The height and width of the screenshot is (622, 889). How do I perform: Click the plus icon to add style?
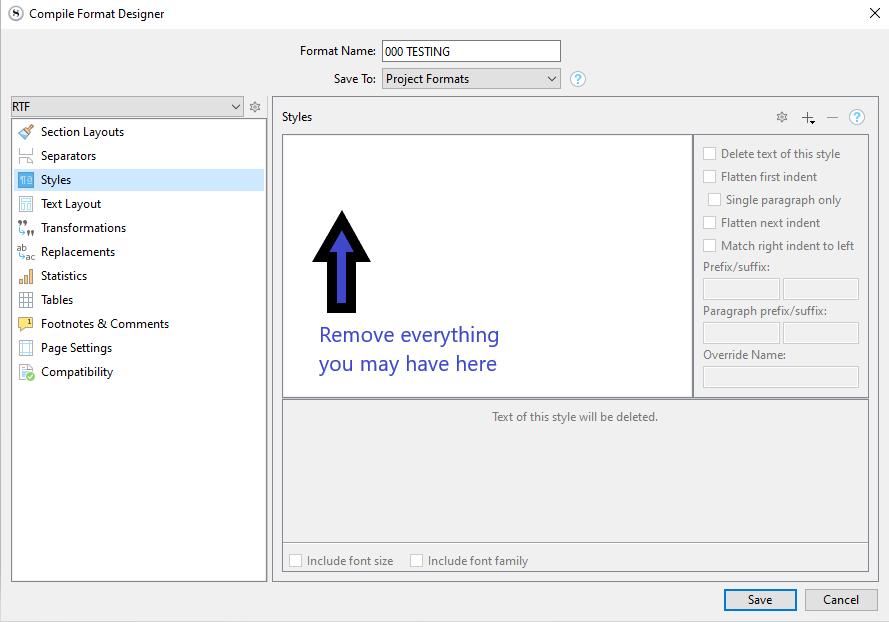(x=808, y=117)
